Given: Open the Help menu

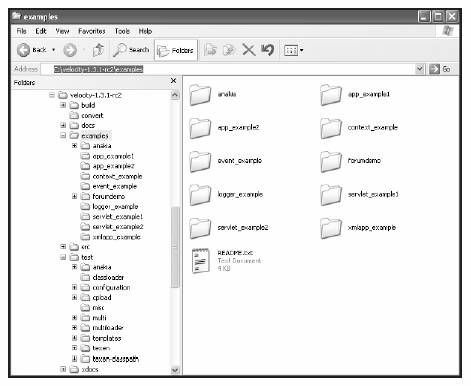Looking at the screenshot, I should pos(145,31).
